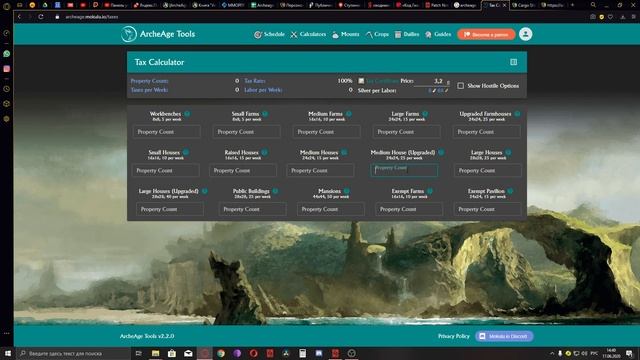Click the Labor per Week label
This screenshot has height=360, width=640.
[x=263, y=90]
